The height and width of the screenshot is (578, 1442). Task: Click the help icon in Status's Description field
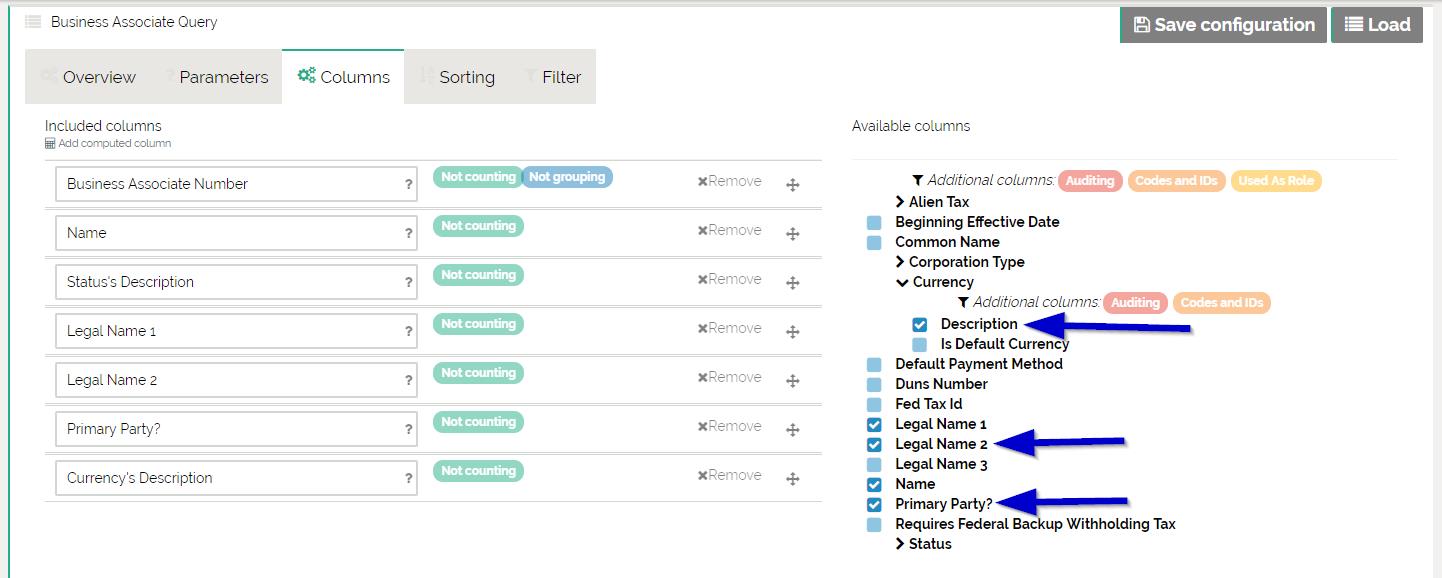pyautogui.click(x=408, y=283)
